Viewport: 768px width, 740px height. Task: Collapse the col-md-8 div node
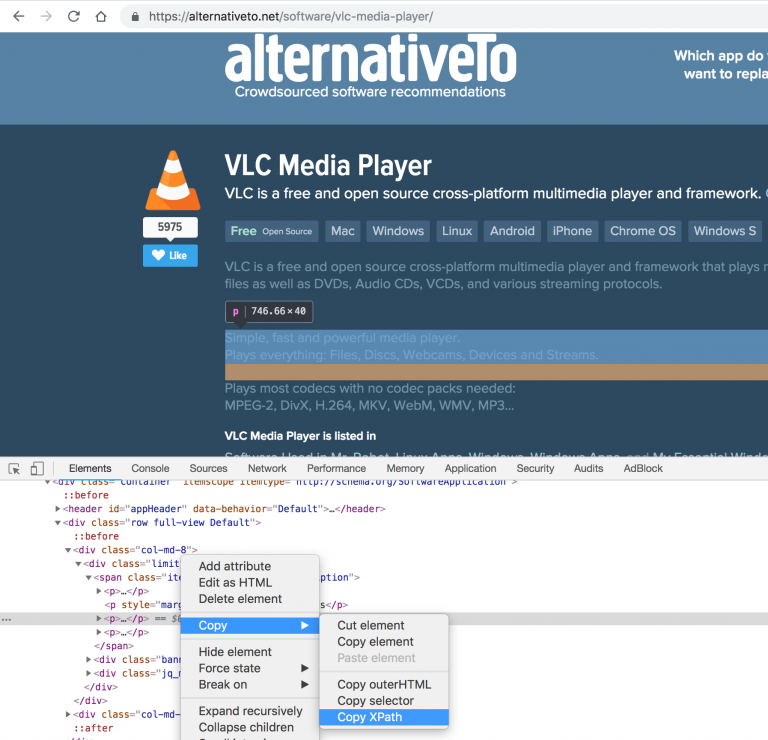[68, 550]
